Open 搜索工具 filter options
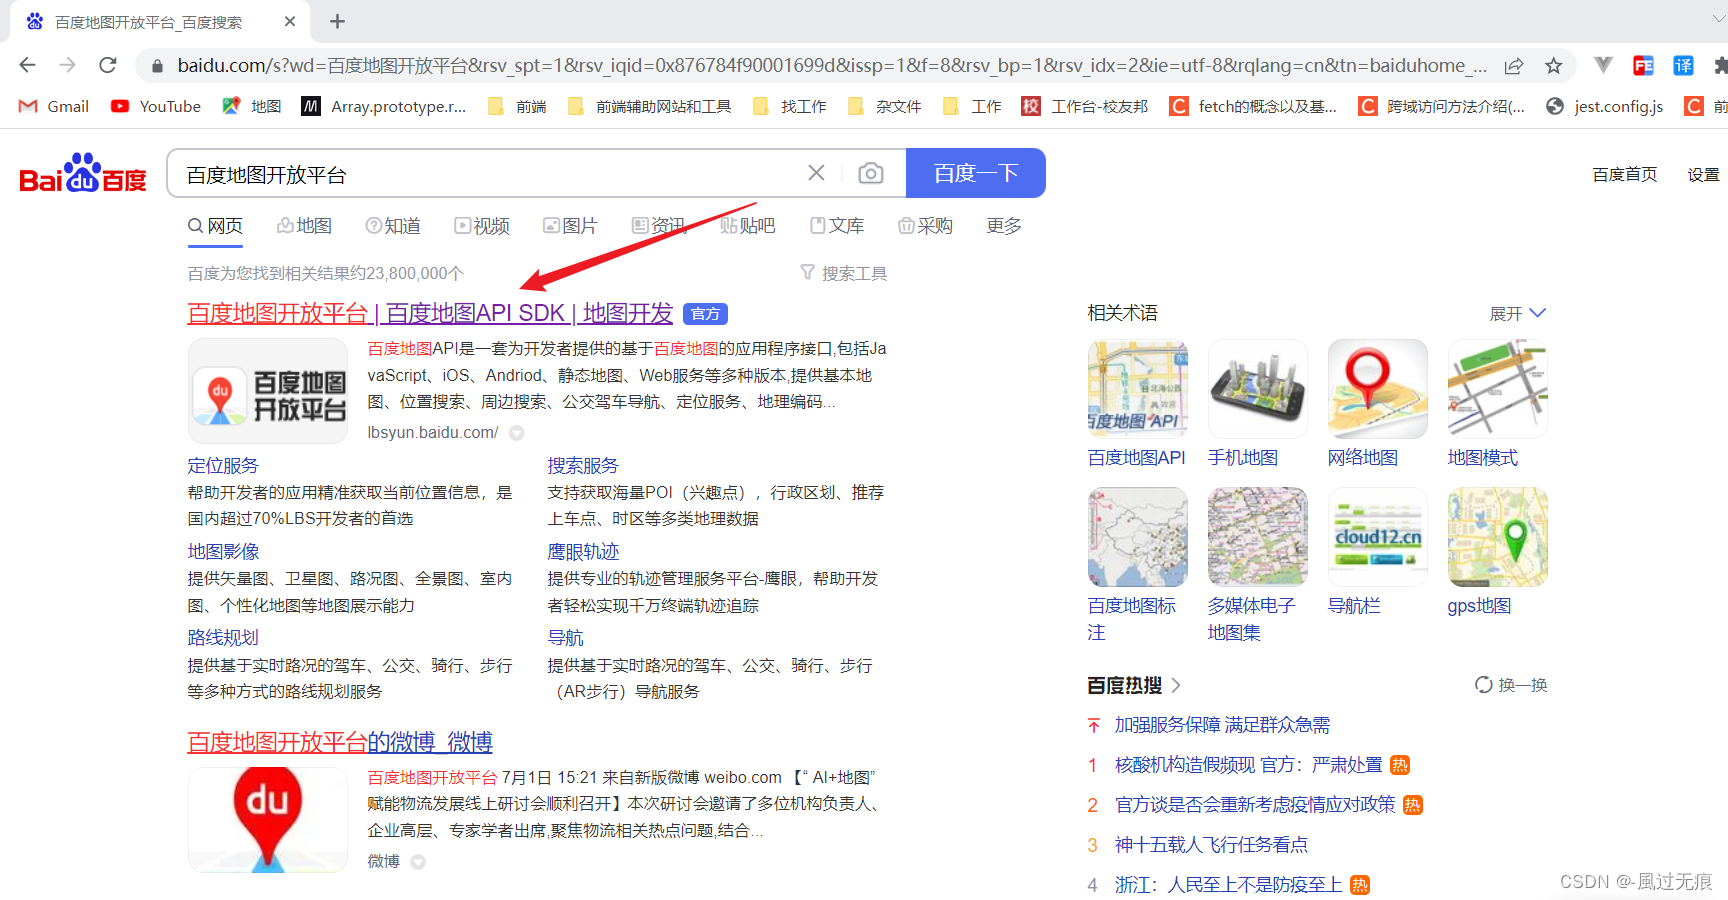The image size is (1728, 900). [844, 273]
